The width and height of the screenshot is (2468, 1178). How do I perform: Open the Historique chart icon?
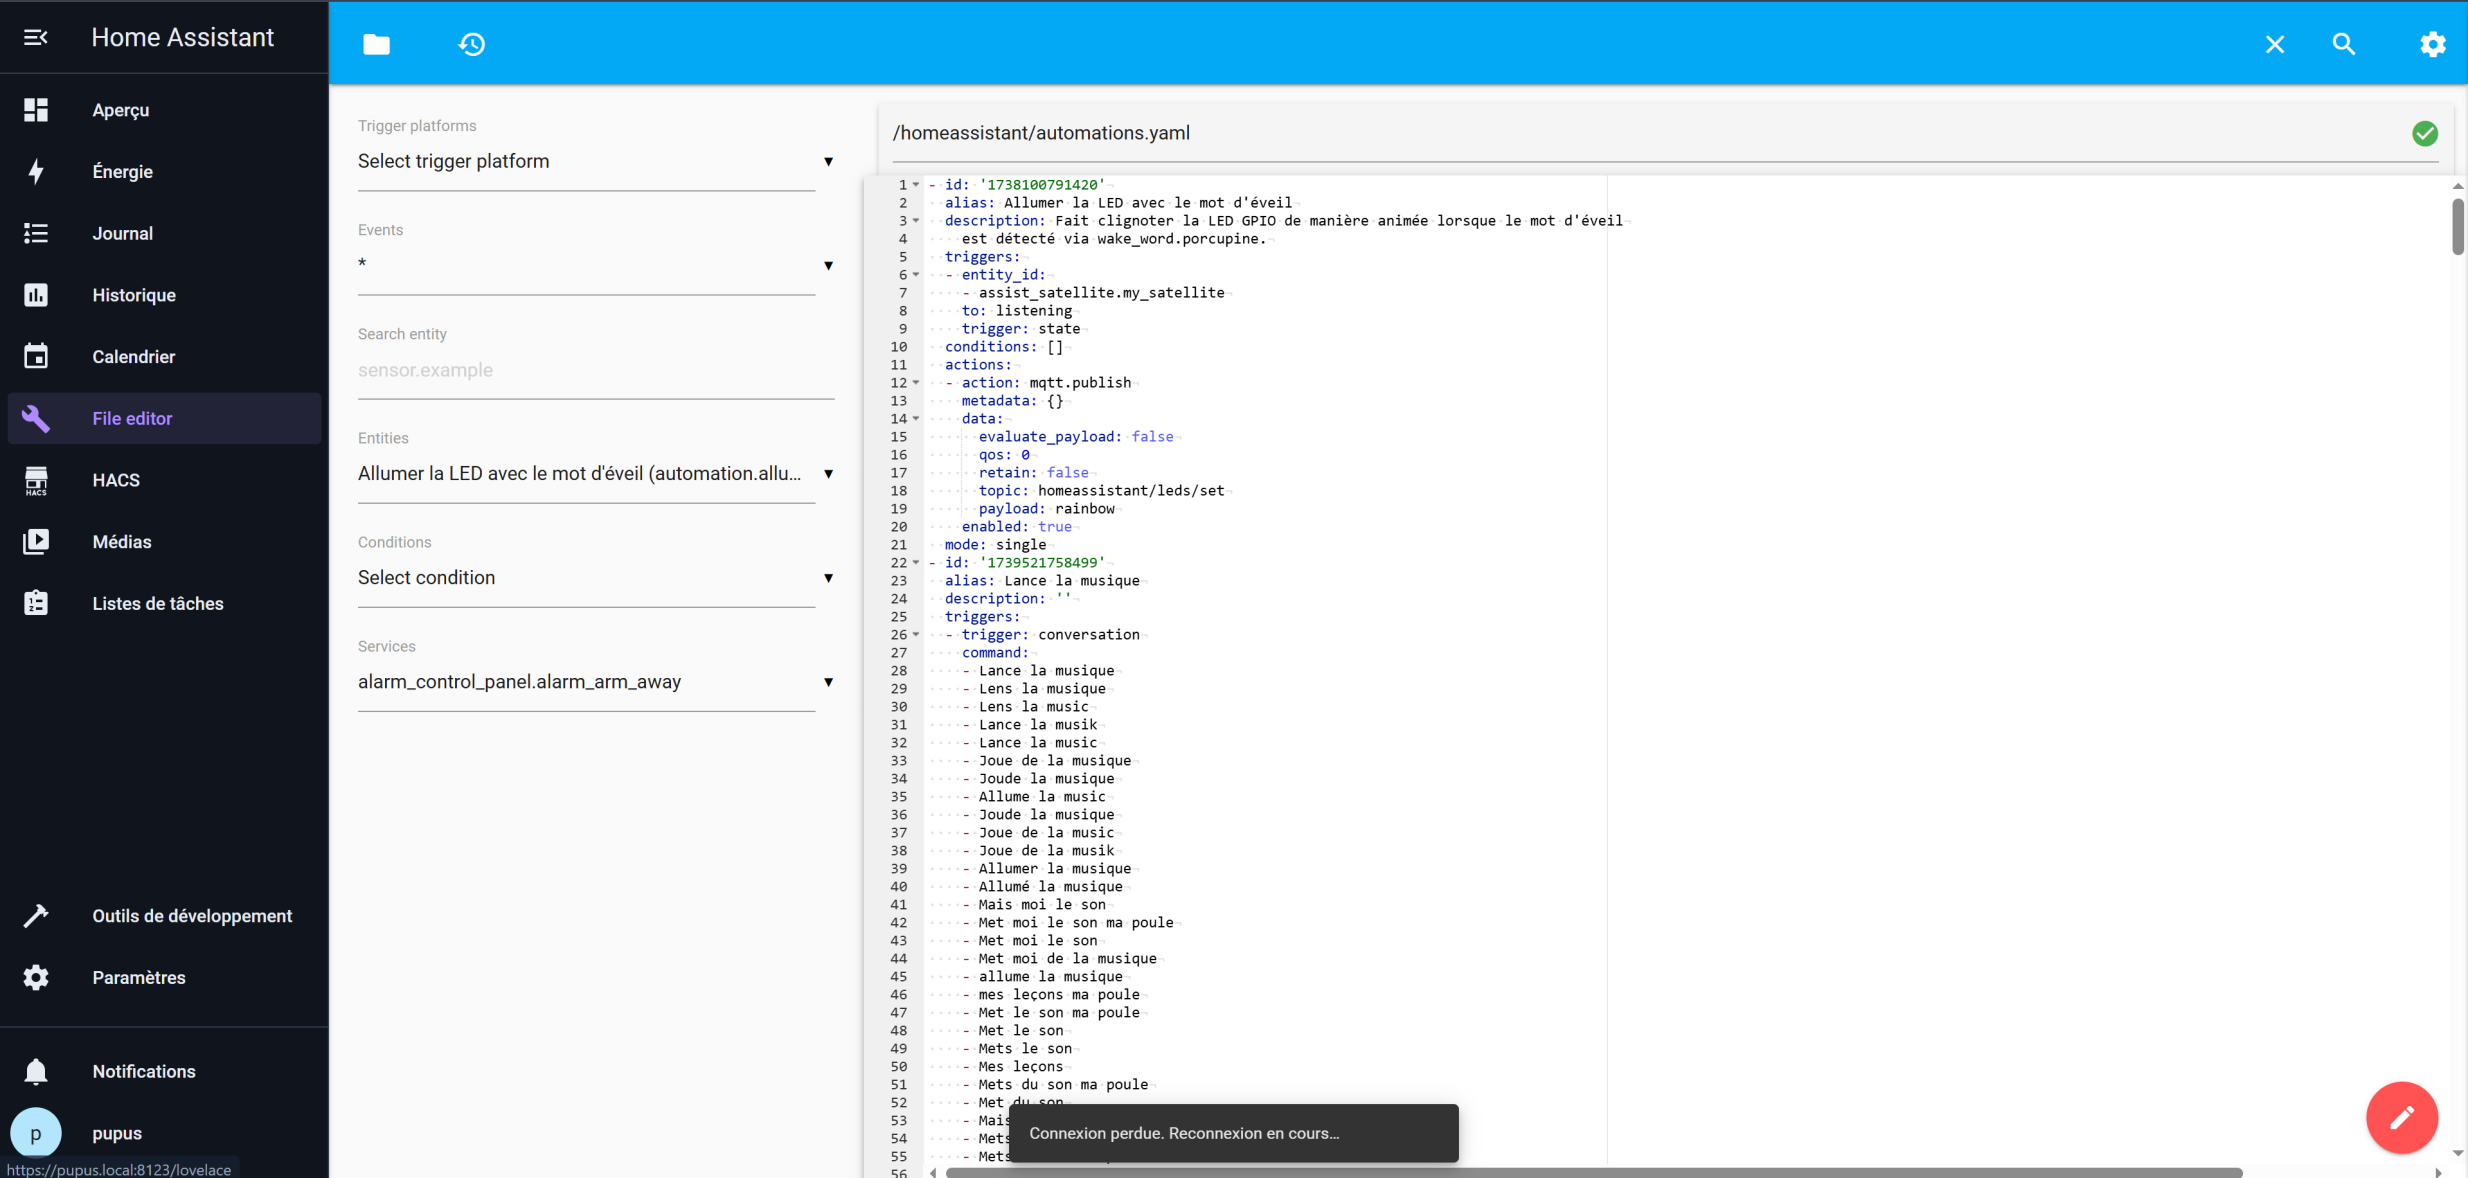coord(36,295)
